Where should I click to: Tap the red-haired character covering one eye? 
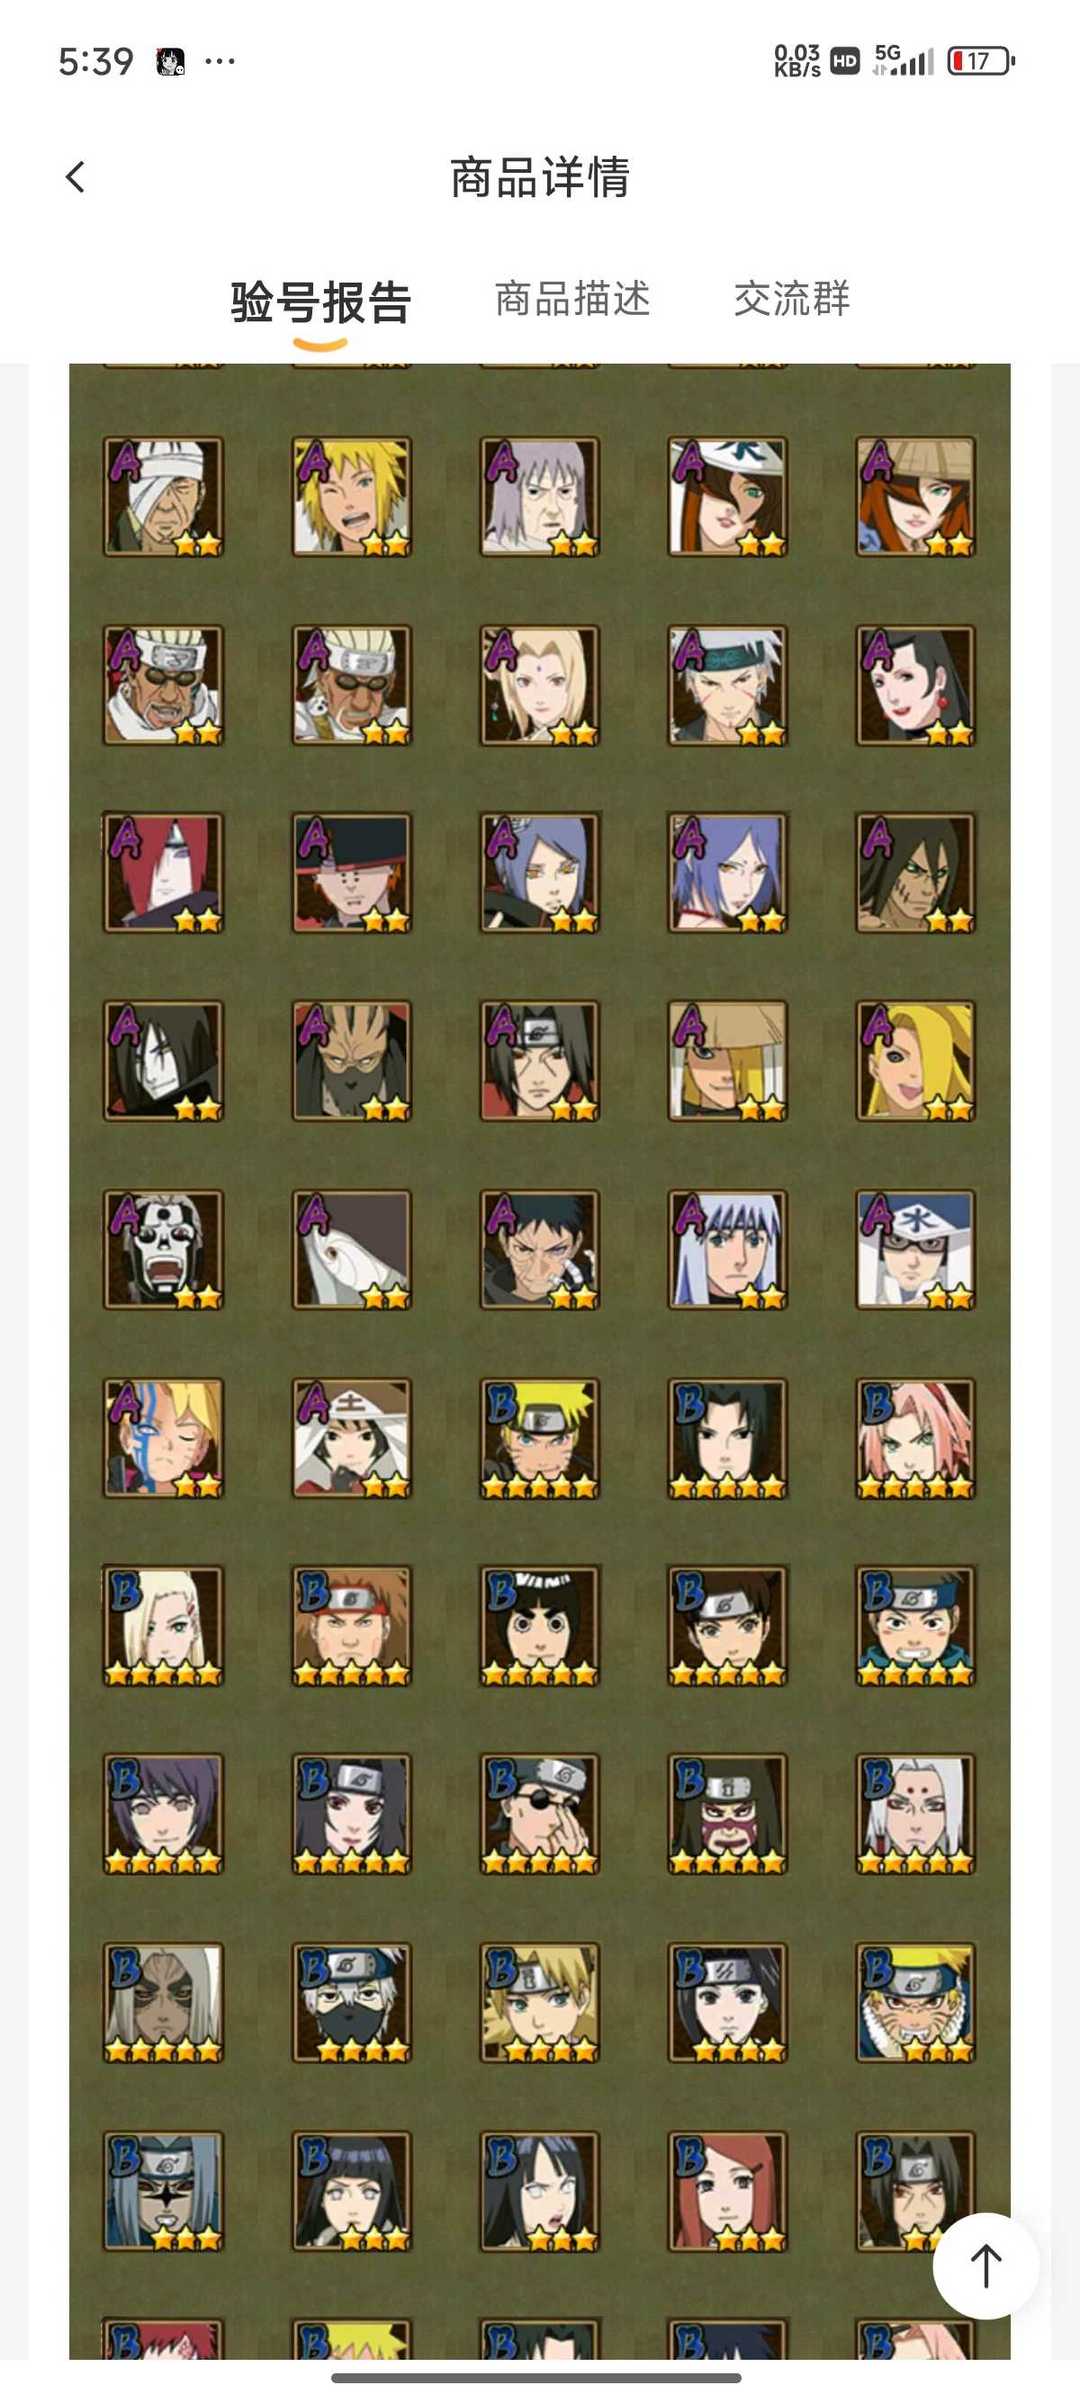[x=163, y=873]
